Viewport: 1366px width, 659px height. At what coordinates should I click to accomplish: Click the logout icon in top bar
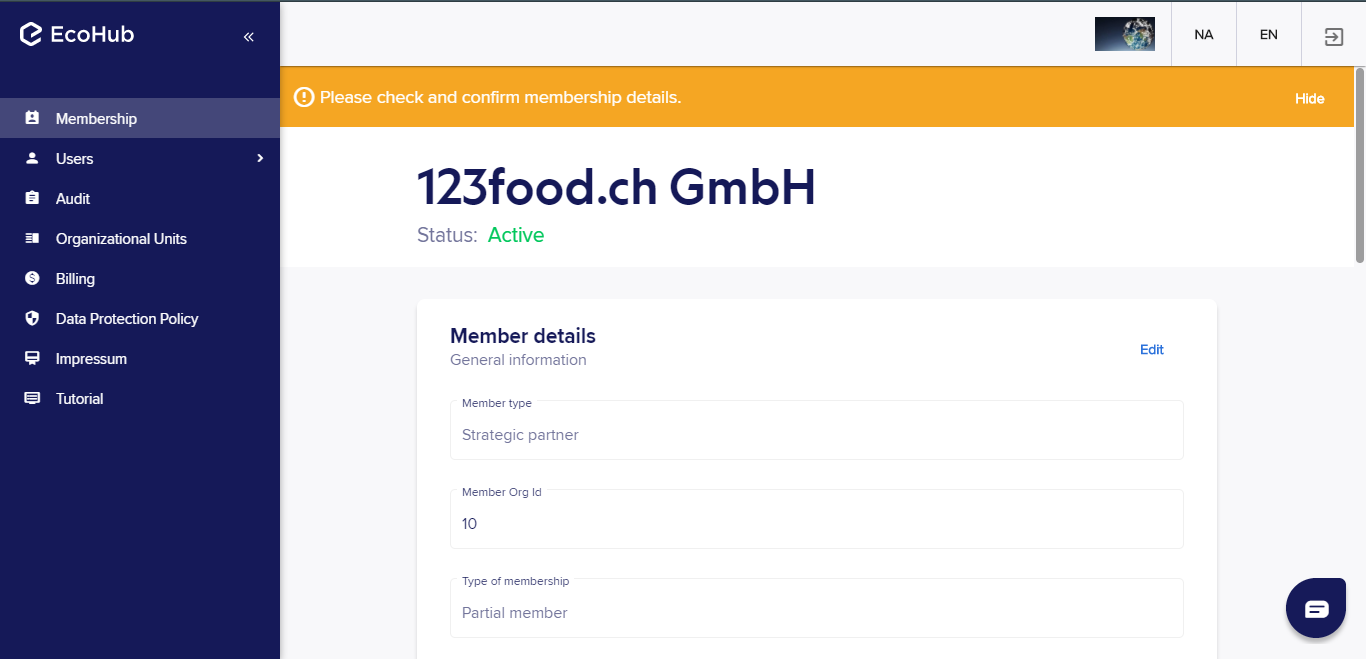[x=1334, y=37]
